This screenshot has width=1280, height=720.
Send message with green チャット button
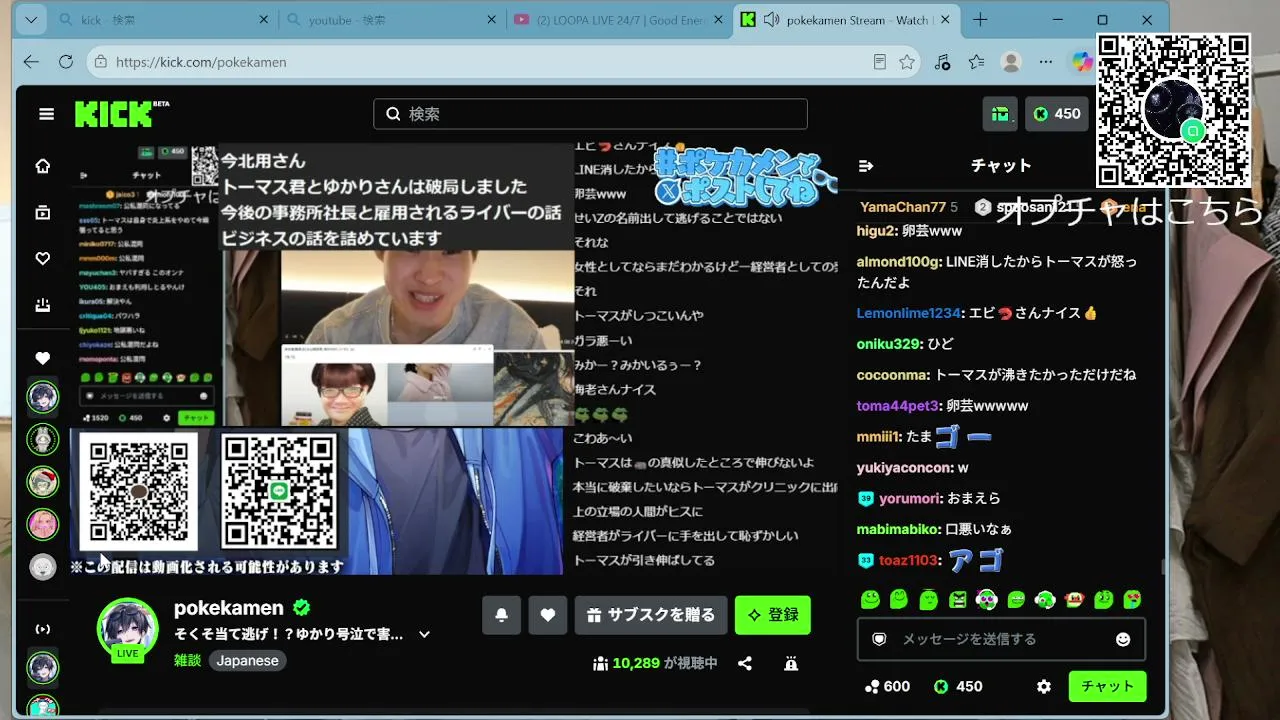coord(1107,687)
